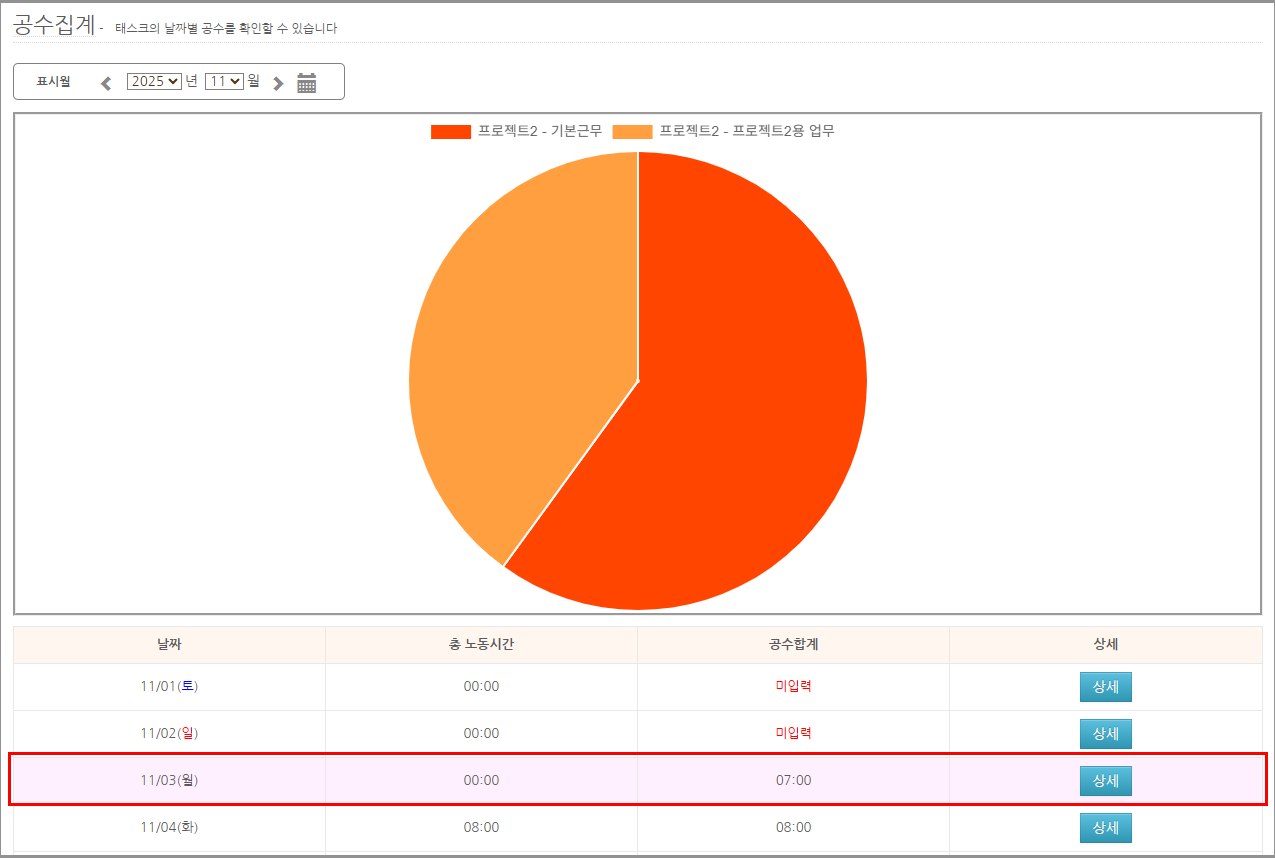The width and height of the screenshot is (1275, 858).
Task: Go to the previous month arrow
Action: pos(106,83)
